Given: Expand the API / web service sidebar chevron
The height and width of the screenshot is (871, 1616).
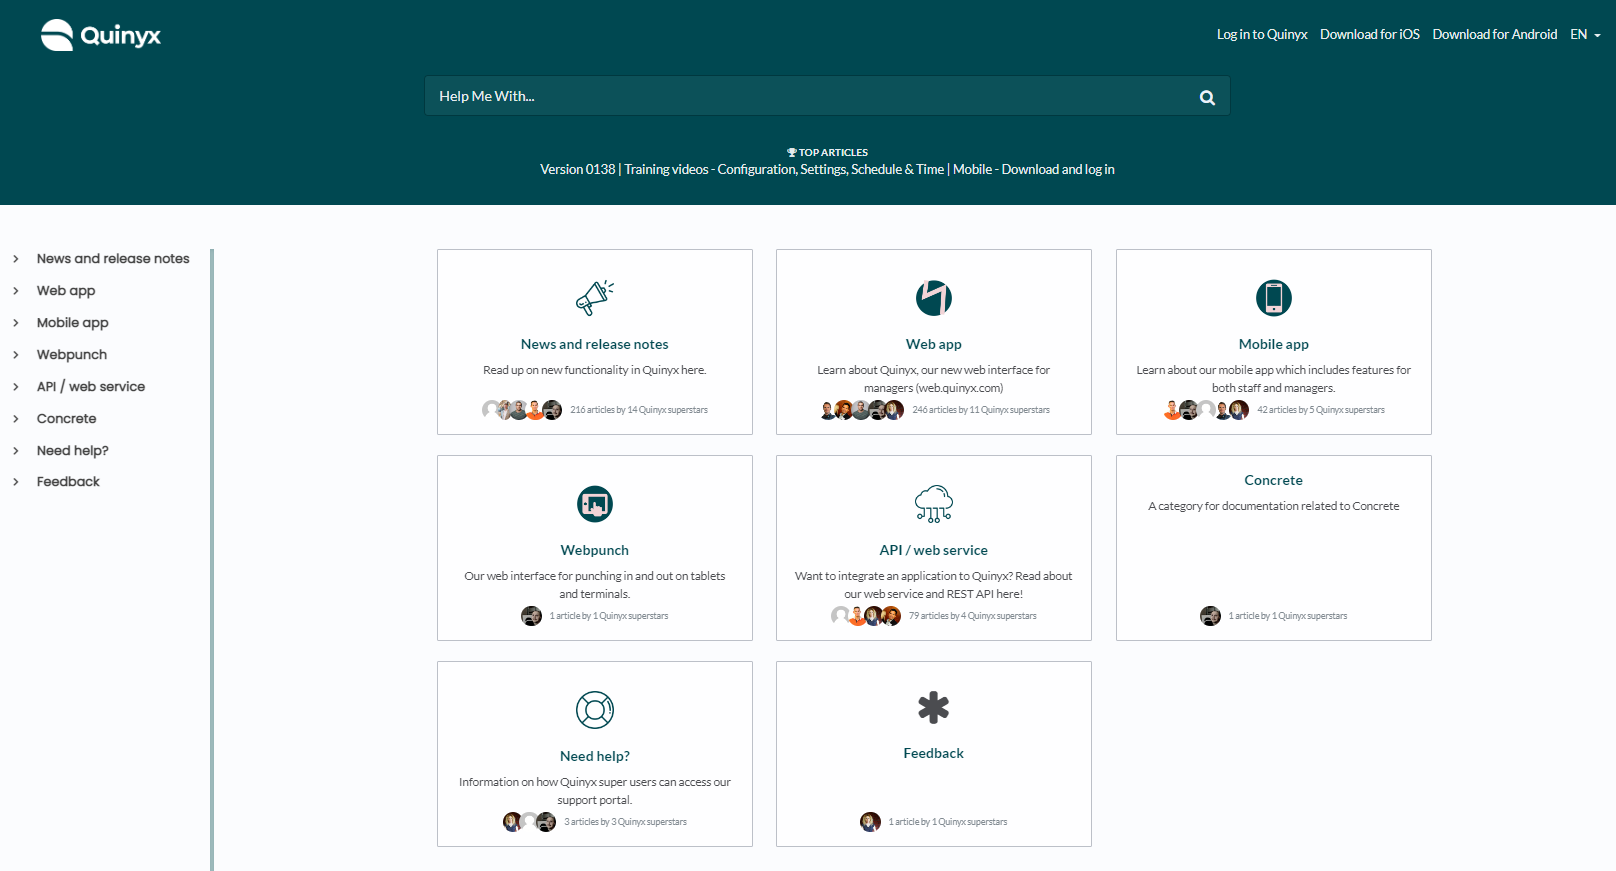Looking at the screenshot, I should pyautogui.click(x=16, y=387).
